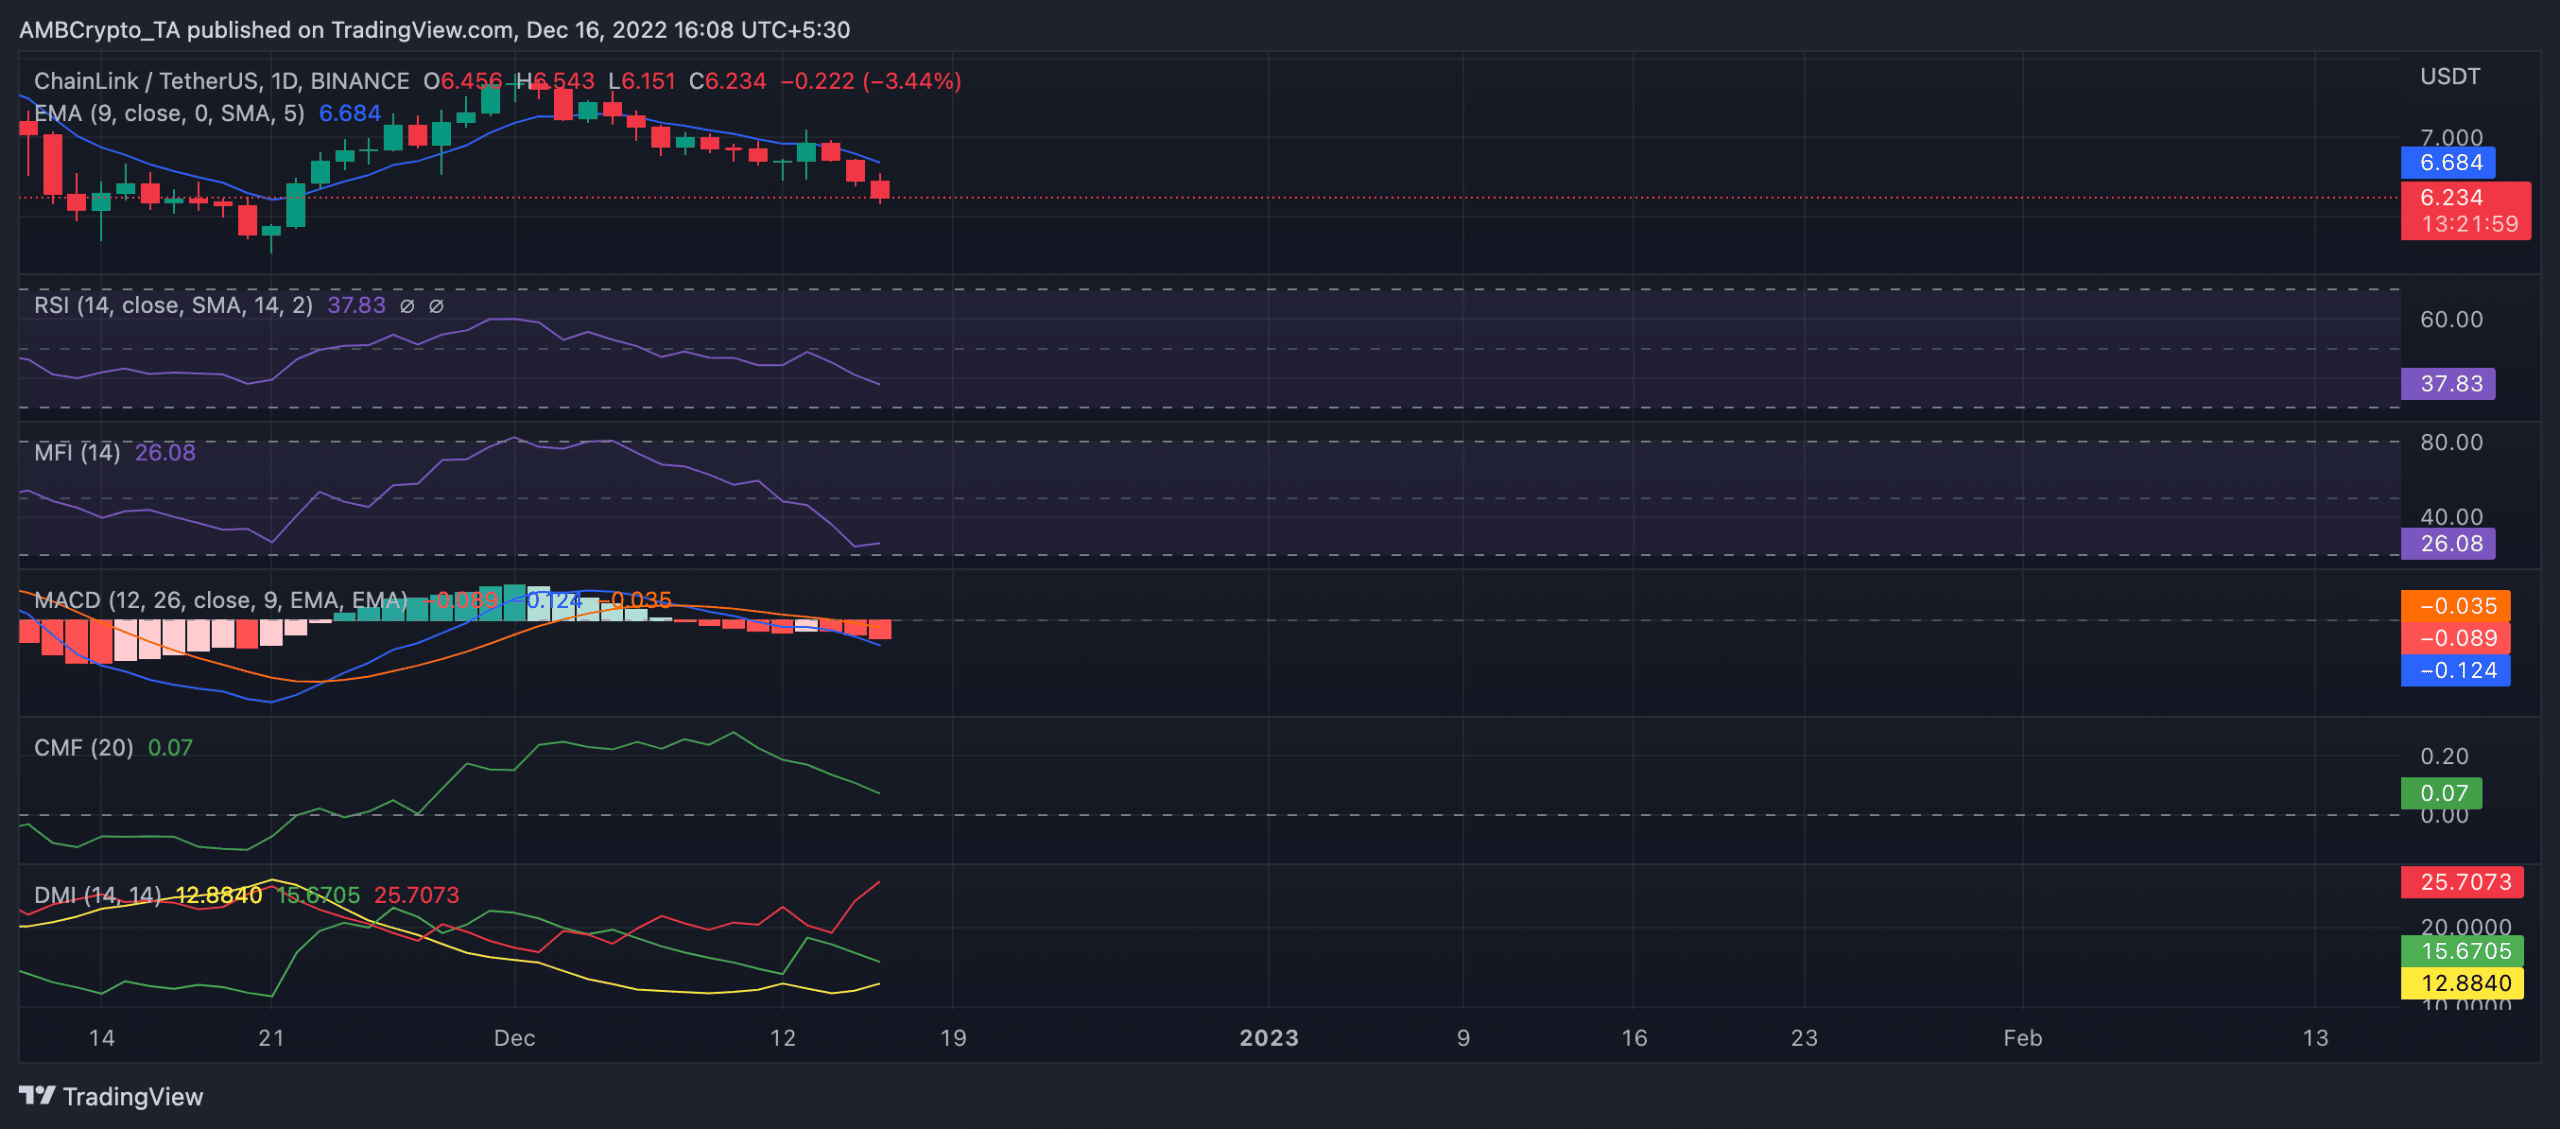The width and height of the screenshot is (2560, 1129).
Task: Click the first ø symbol beside RSI value
Action: [407, 306]
